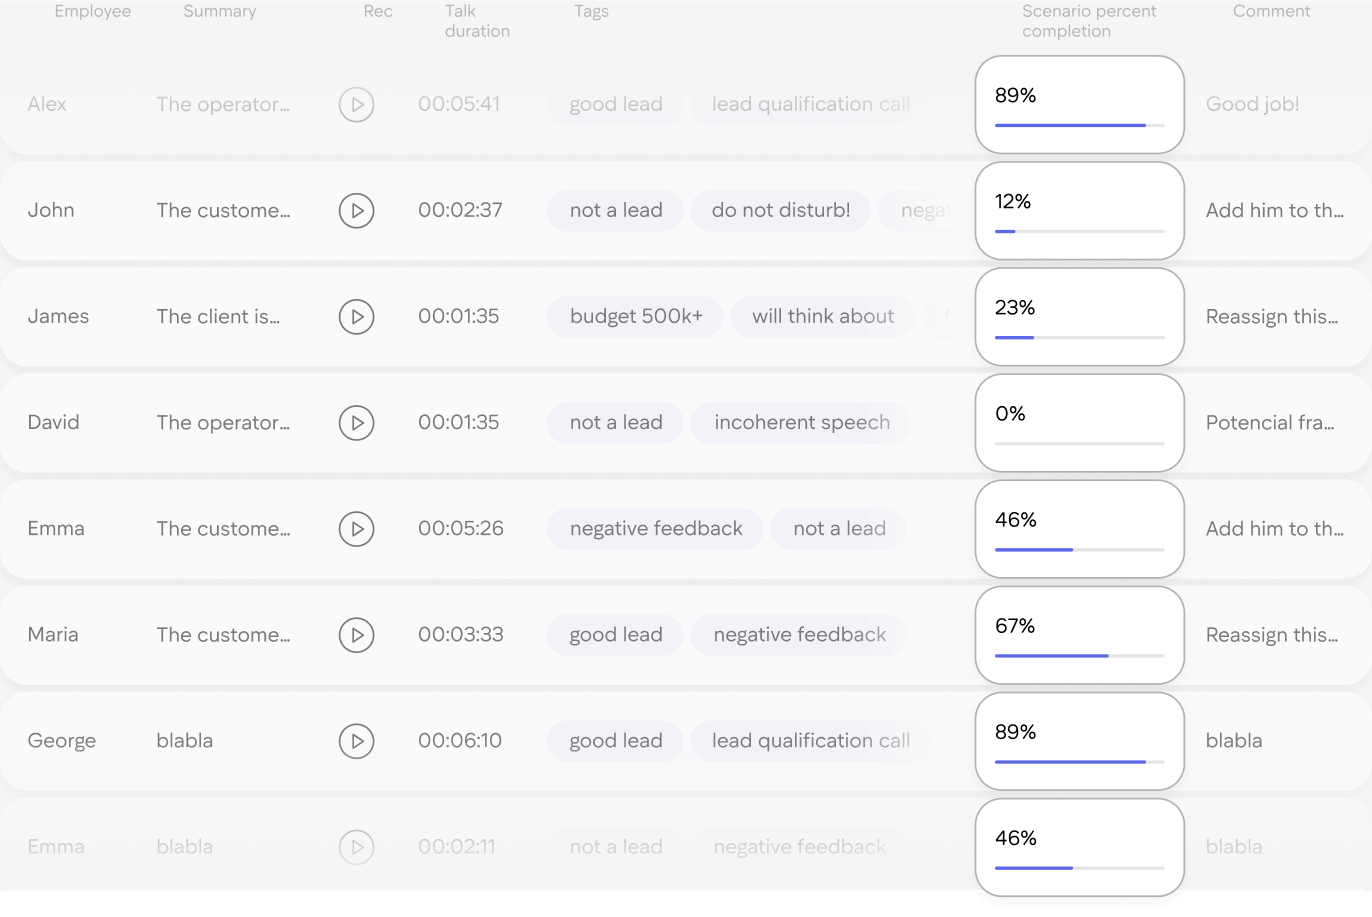The image size is (1372, 917).
Task: Play David's call recording
Action: (x=356, y=423)
